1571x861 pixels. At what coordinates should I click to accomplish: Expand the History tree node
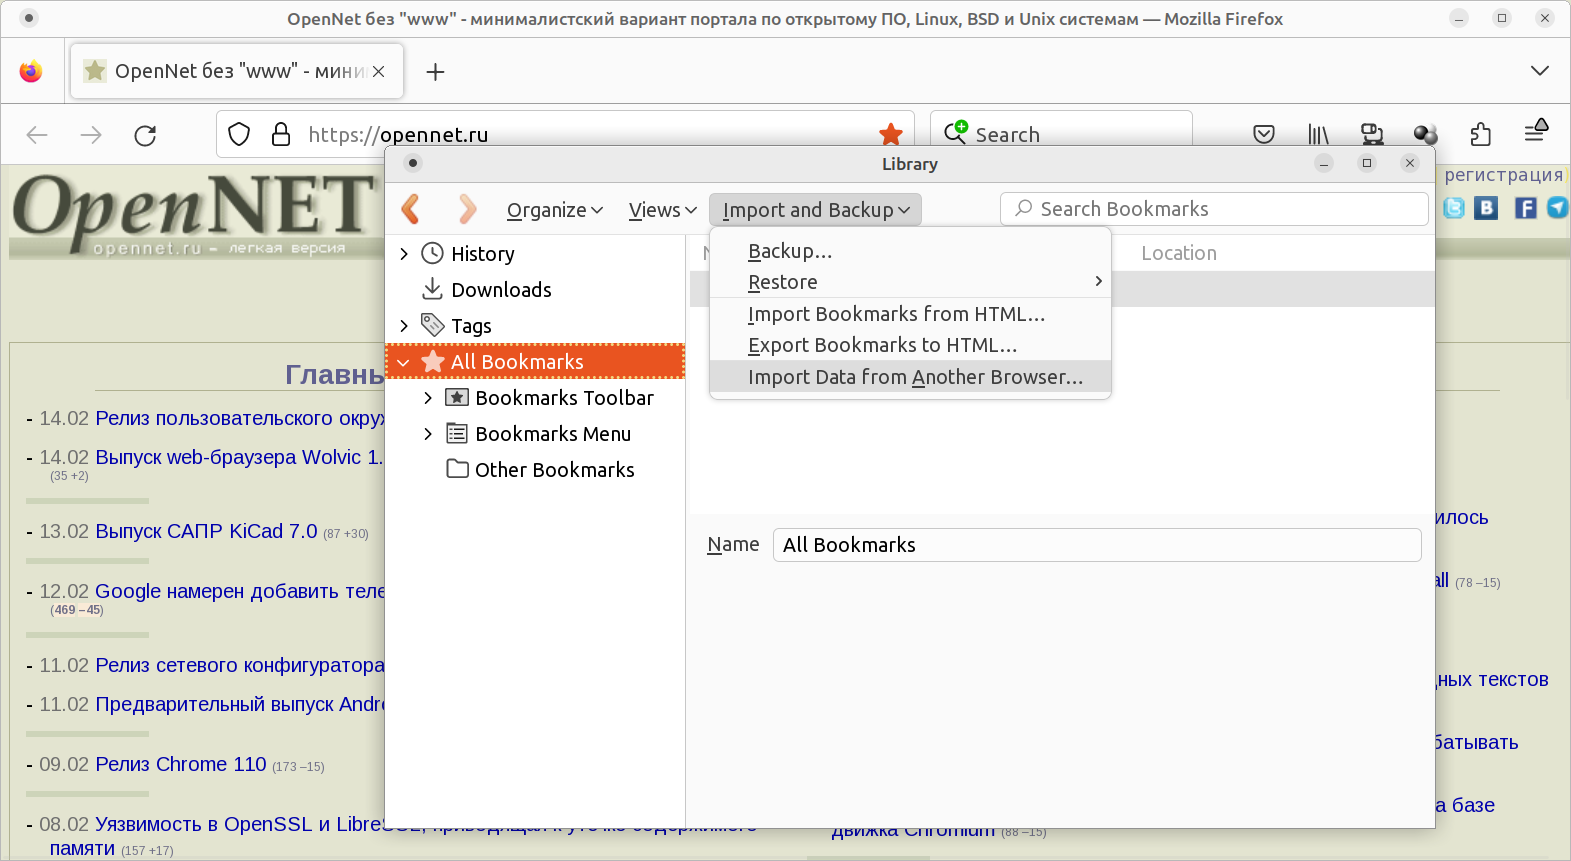(404, 254)
